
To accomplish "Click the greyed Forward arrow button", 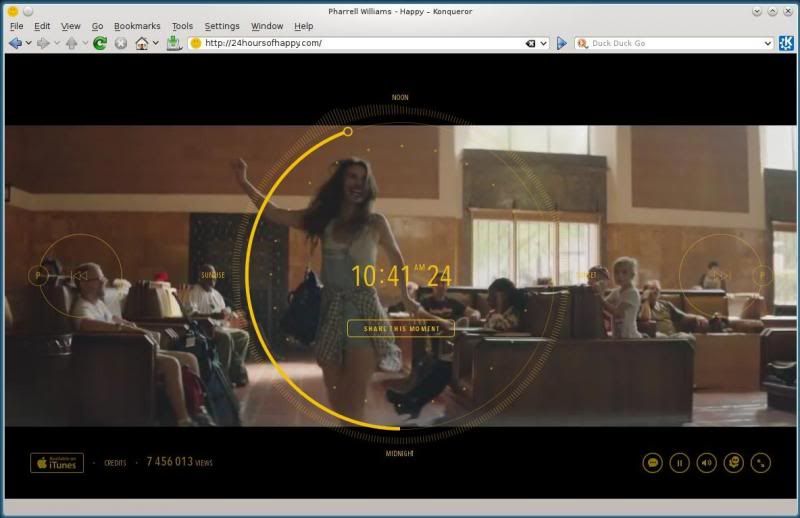I will pos(43,43).
